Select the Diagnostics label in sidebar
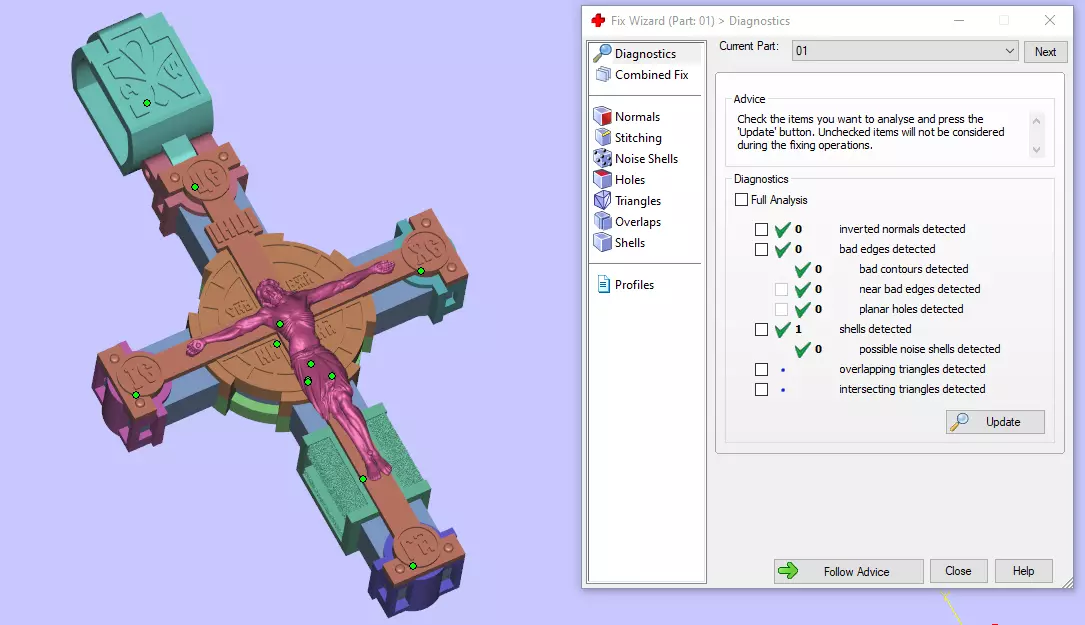This screenshot has width=1085, height=625. coord(645,54)
